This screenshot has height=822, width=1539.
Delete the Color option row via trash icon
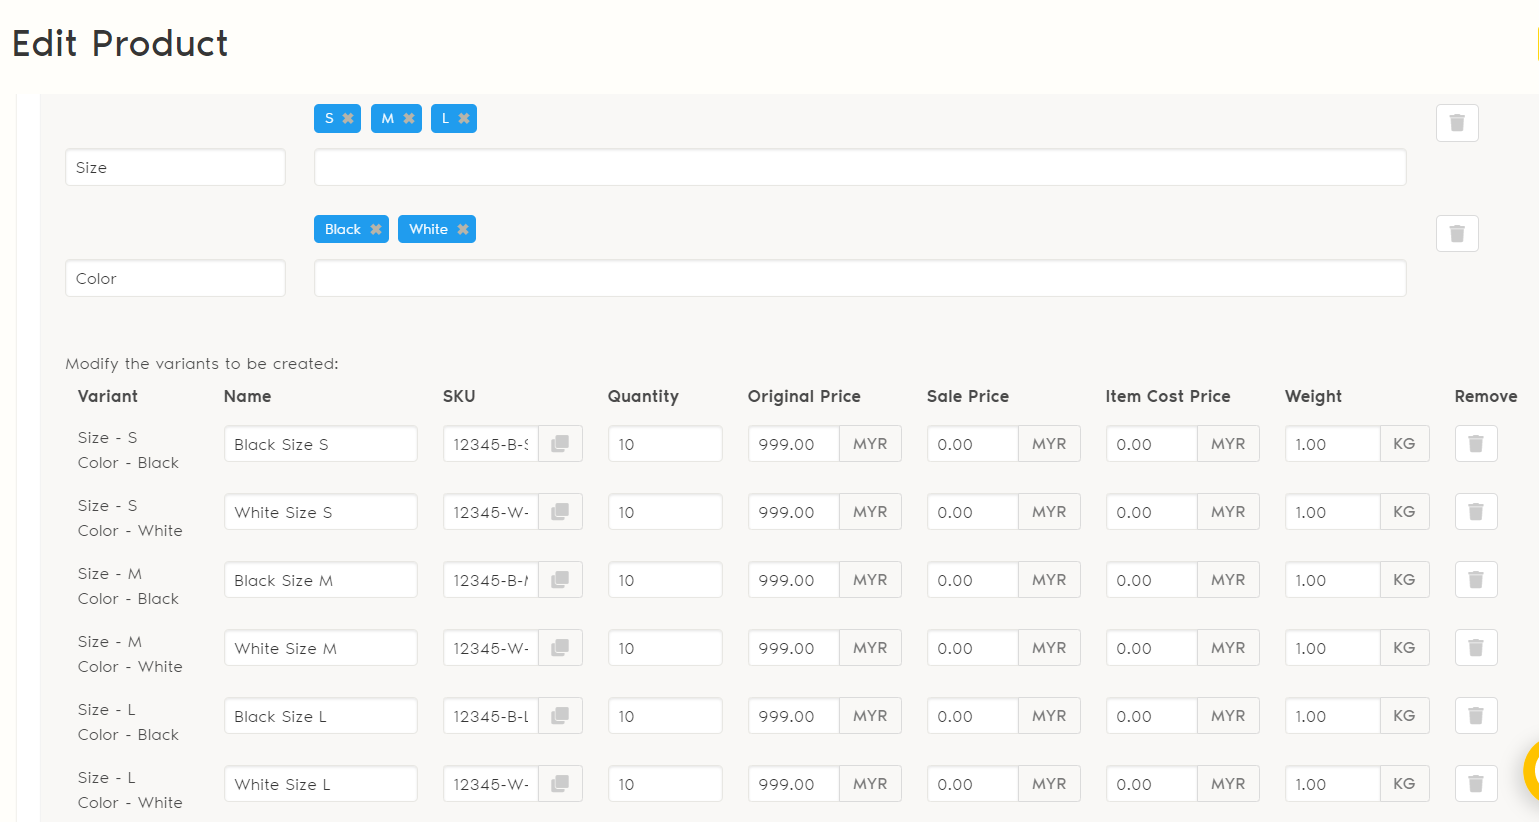(1456, 234)
